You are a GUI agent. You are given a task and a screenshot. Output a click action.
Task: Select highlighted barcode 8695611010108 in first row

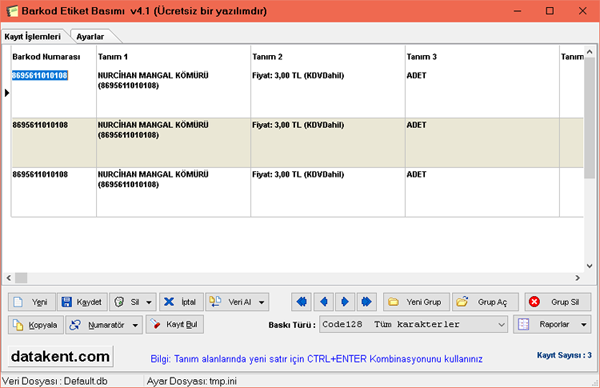coord(40,75)
